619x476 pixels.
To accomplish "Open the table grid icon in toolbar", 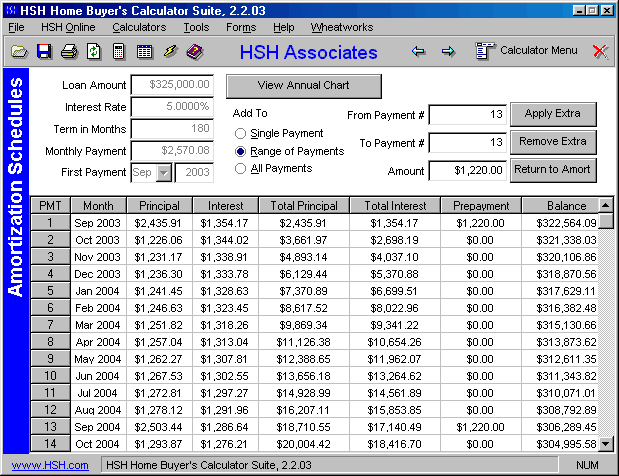I will (x=144, y=52).
